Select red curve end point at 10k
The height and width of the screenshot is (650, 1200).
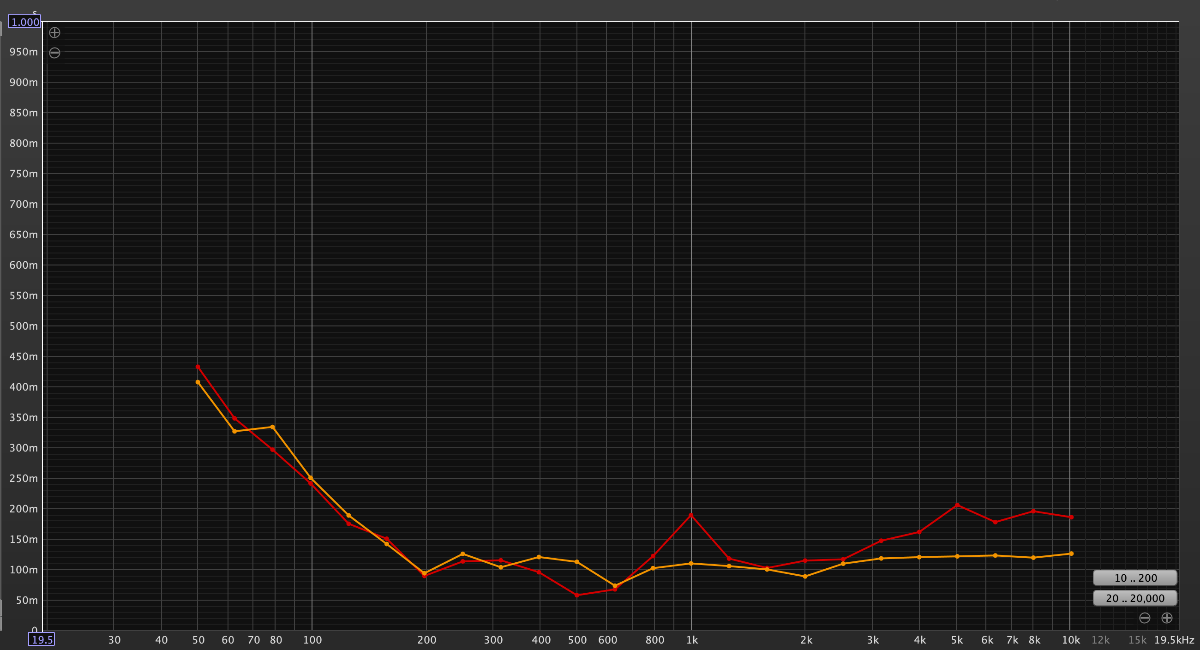point(1071,517)
